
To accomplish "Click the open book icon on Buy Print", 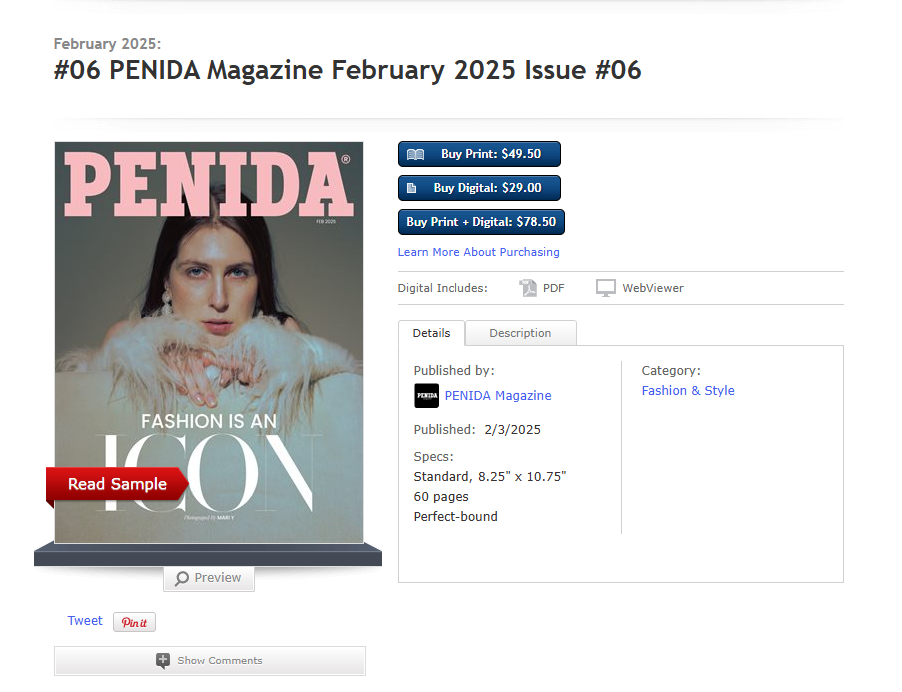I will (415, 154).
